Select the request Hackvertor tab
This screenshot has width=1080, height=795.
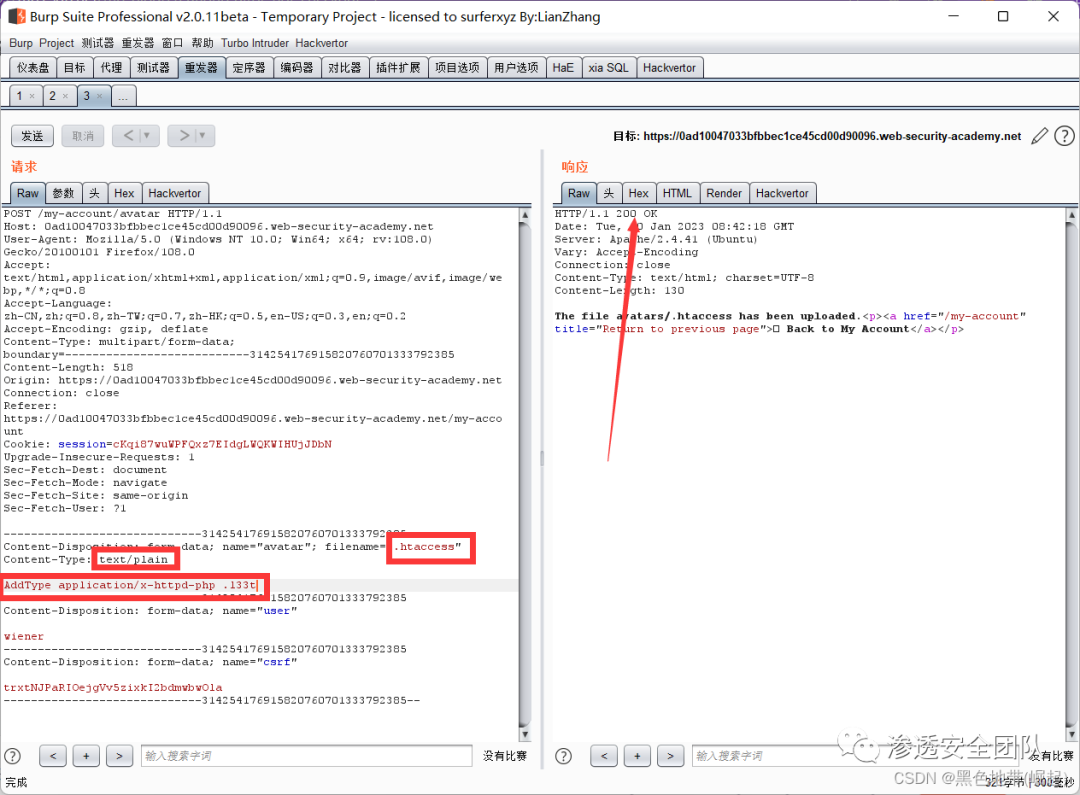tap(175, 194)
